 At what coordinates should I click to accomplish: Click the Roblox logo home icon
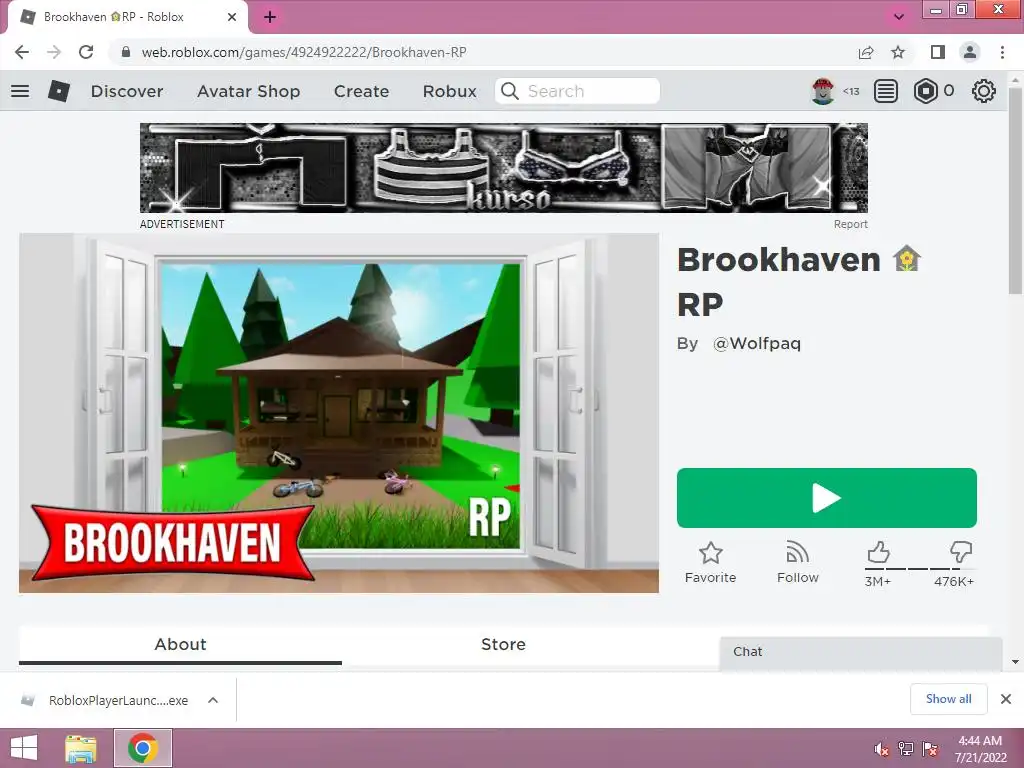tap(59, 91)
